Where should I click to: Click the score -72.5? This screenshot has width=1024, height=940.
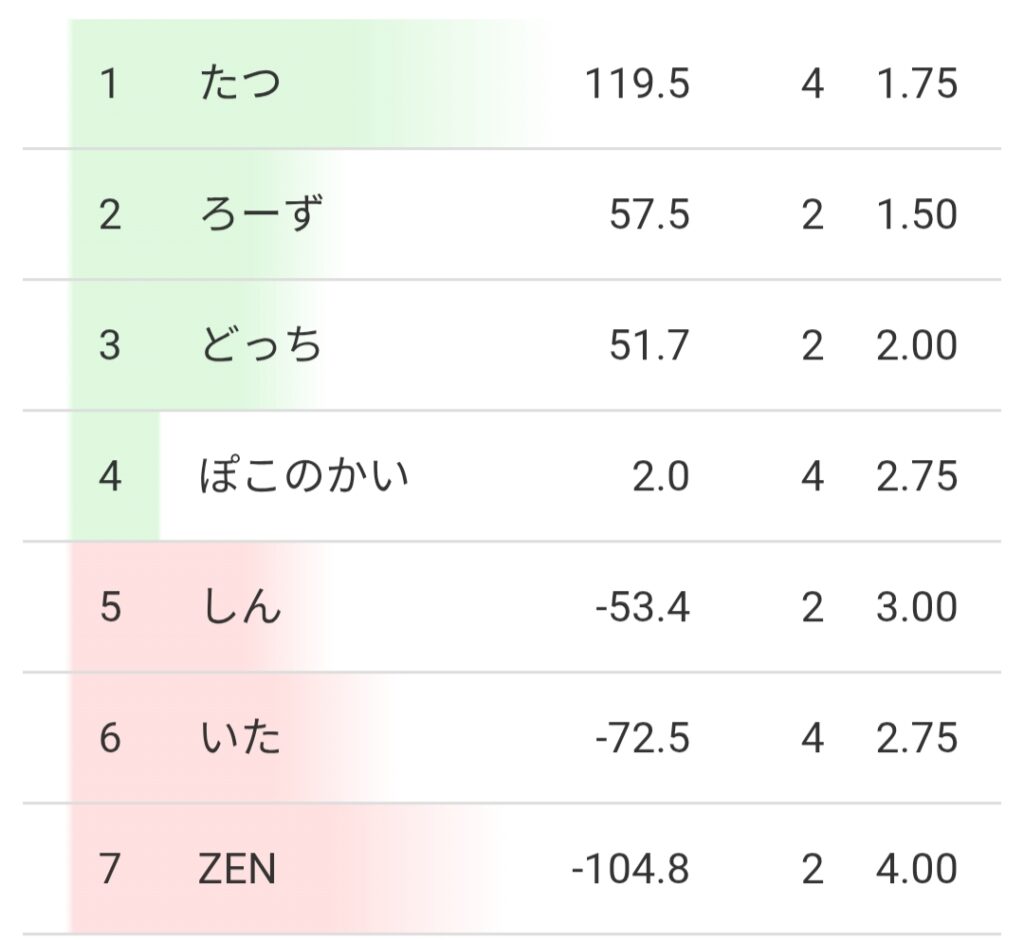click(641, 739)
